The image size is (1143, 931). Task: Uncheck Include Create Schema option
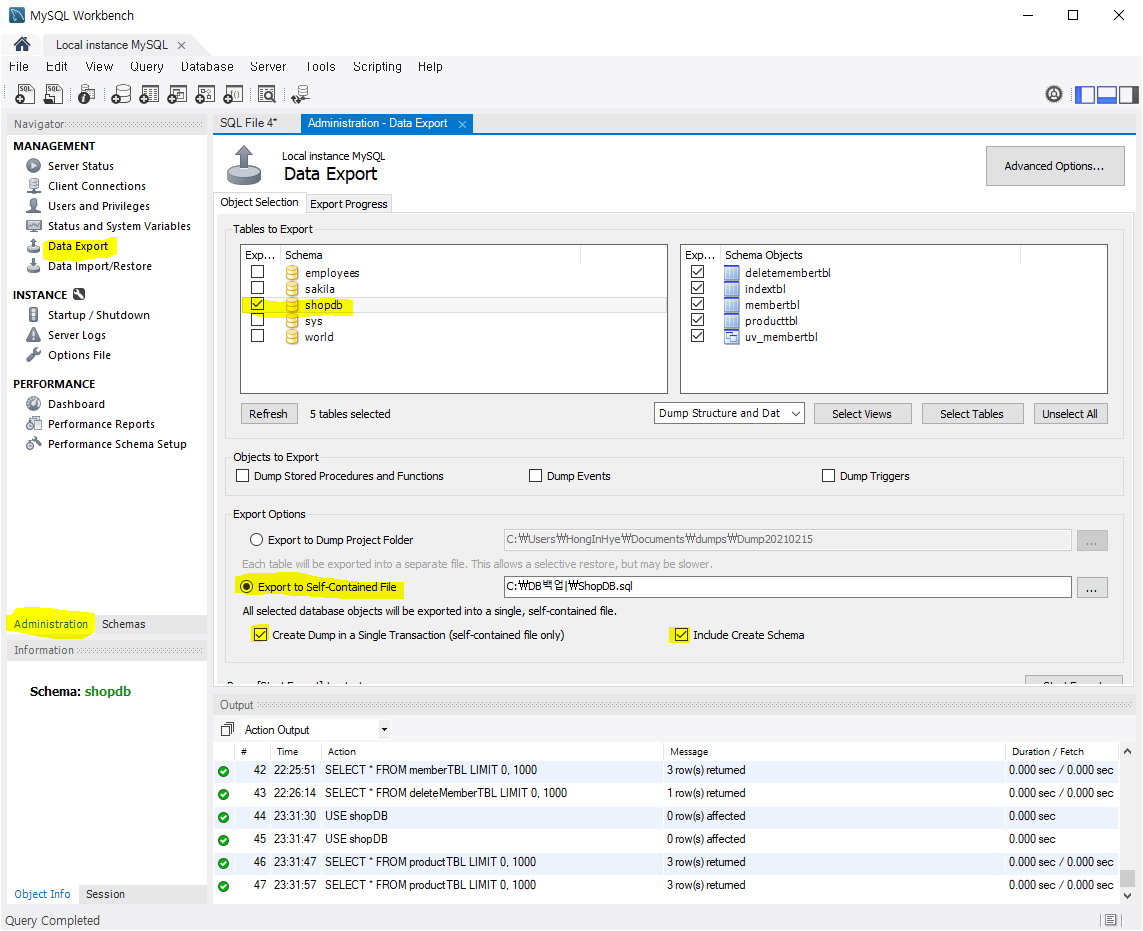point(681,635)
